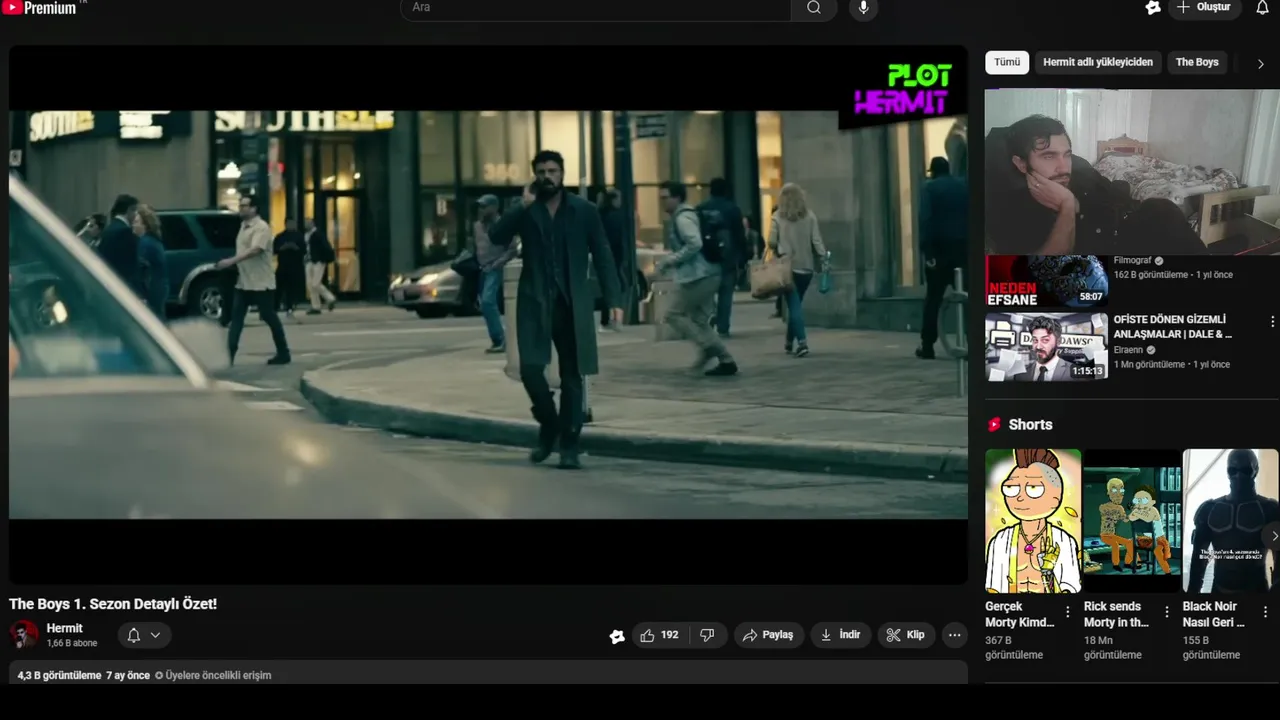
Task: Open options for Black Noir short
Action: pos(1265,611)
